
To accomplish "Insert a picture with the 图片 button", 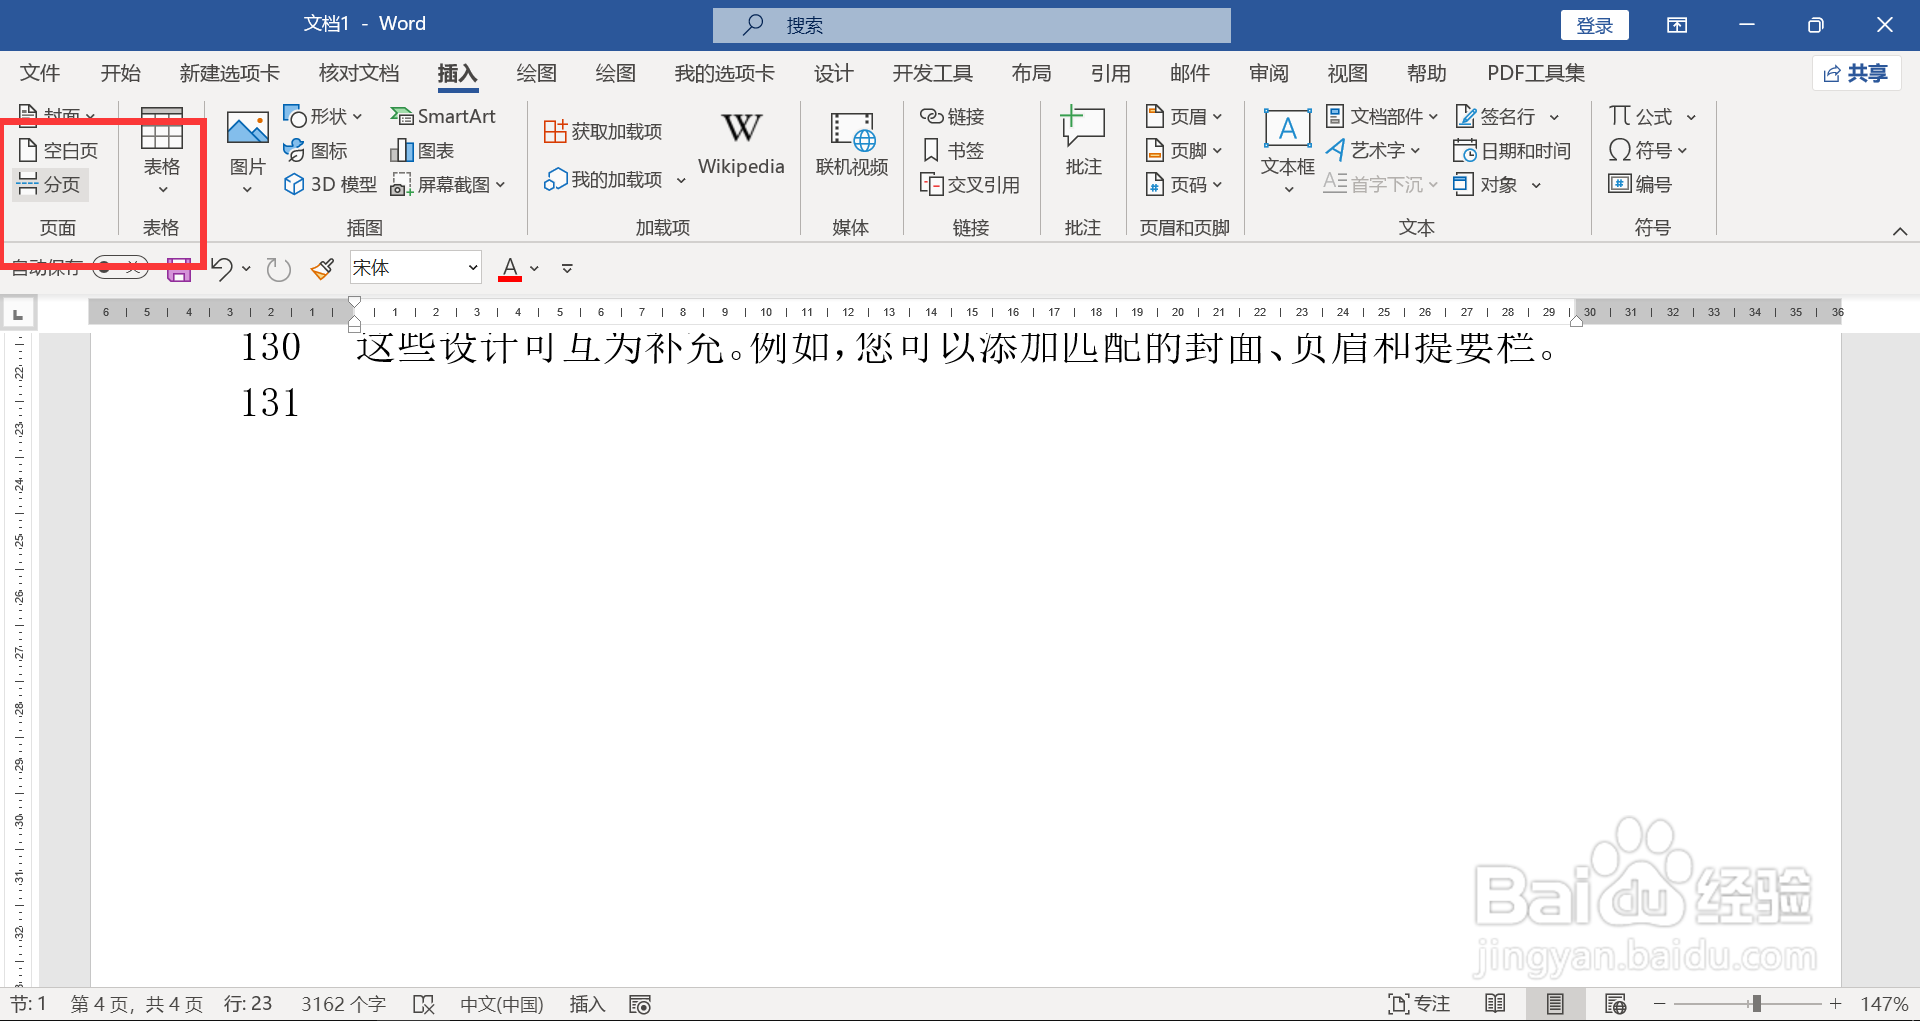I will tap(247, 151).
